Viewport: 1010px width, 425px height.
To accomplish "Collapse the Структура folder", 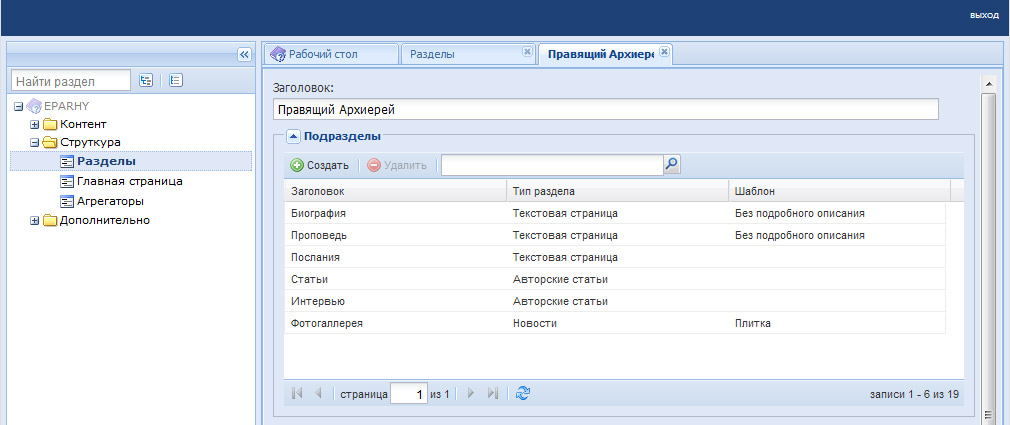I will (x=35, y=142).
